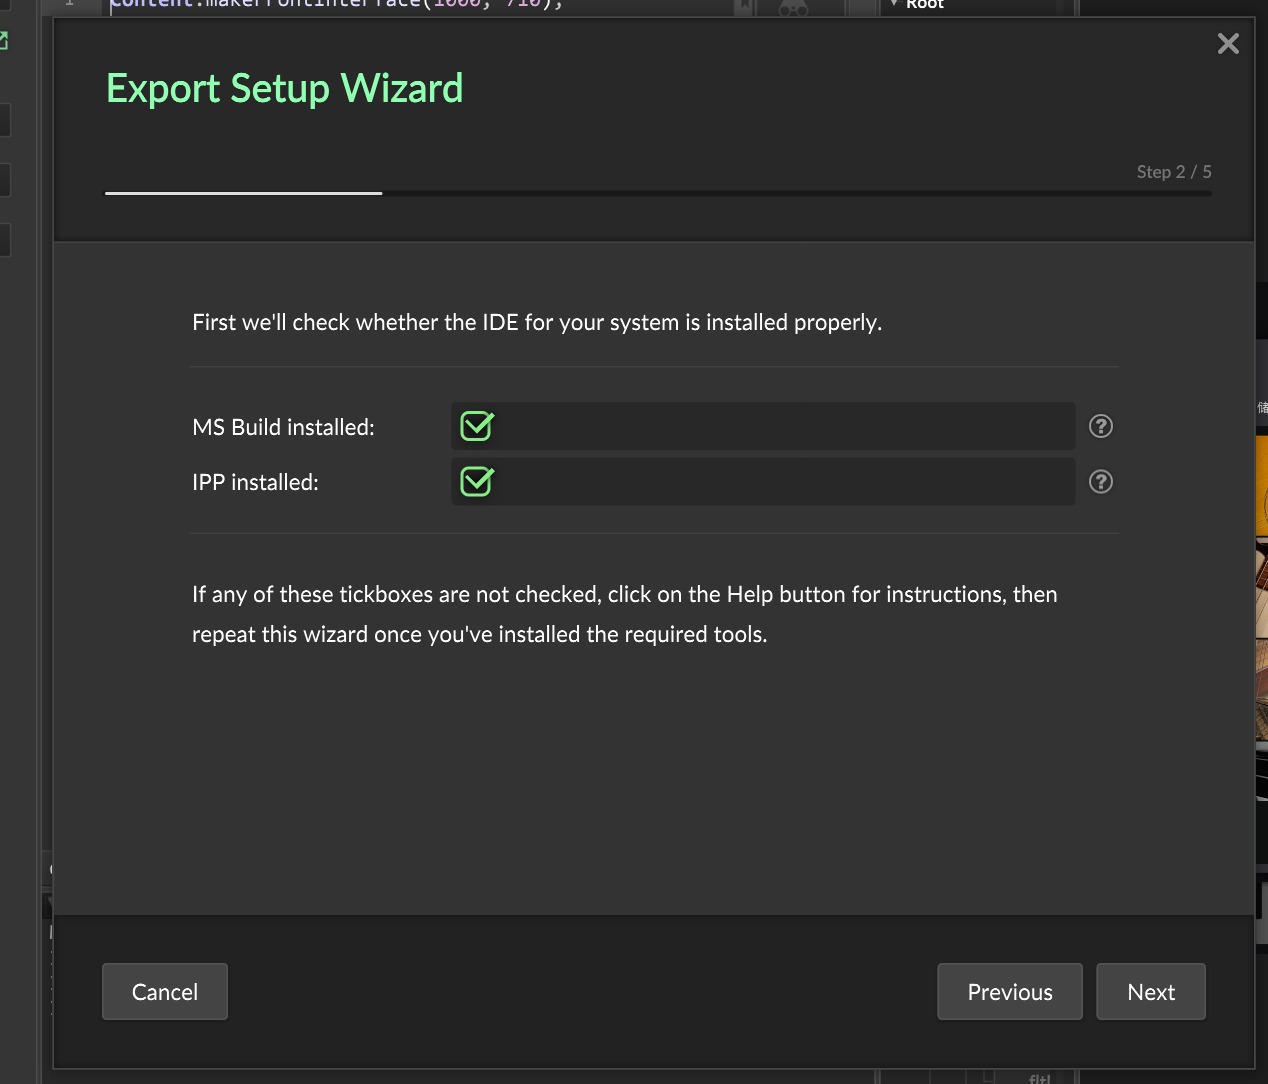Screen dimensions: 1268x1084
Task: Click the green pop-out icon at left edge
Action: pos(3,41)
